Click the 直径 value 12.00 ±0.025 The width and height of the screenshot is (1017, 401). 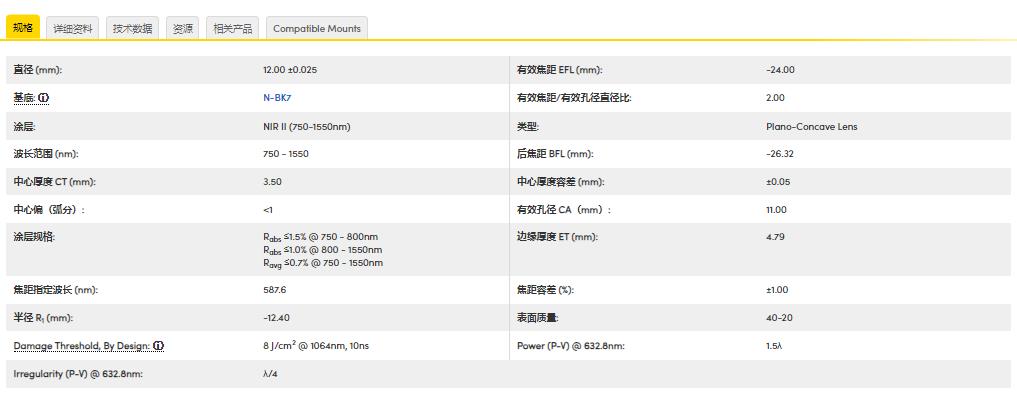pos(290,70)
